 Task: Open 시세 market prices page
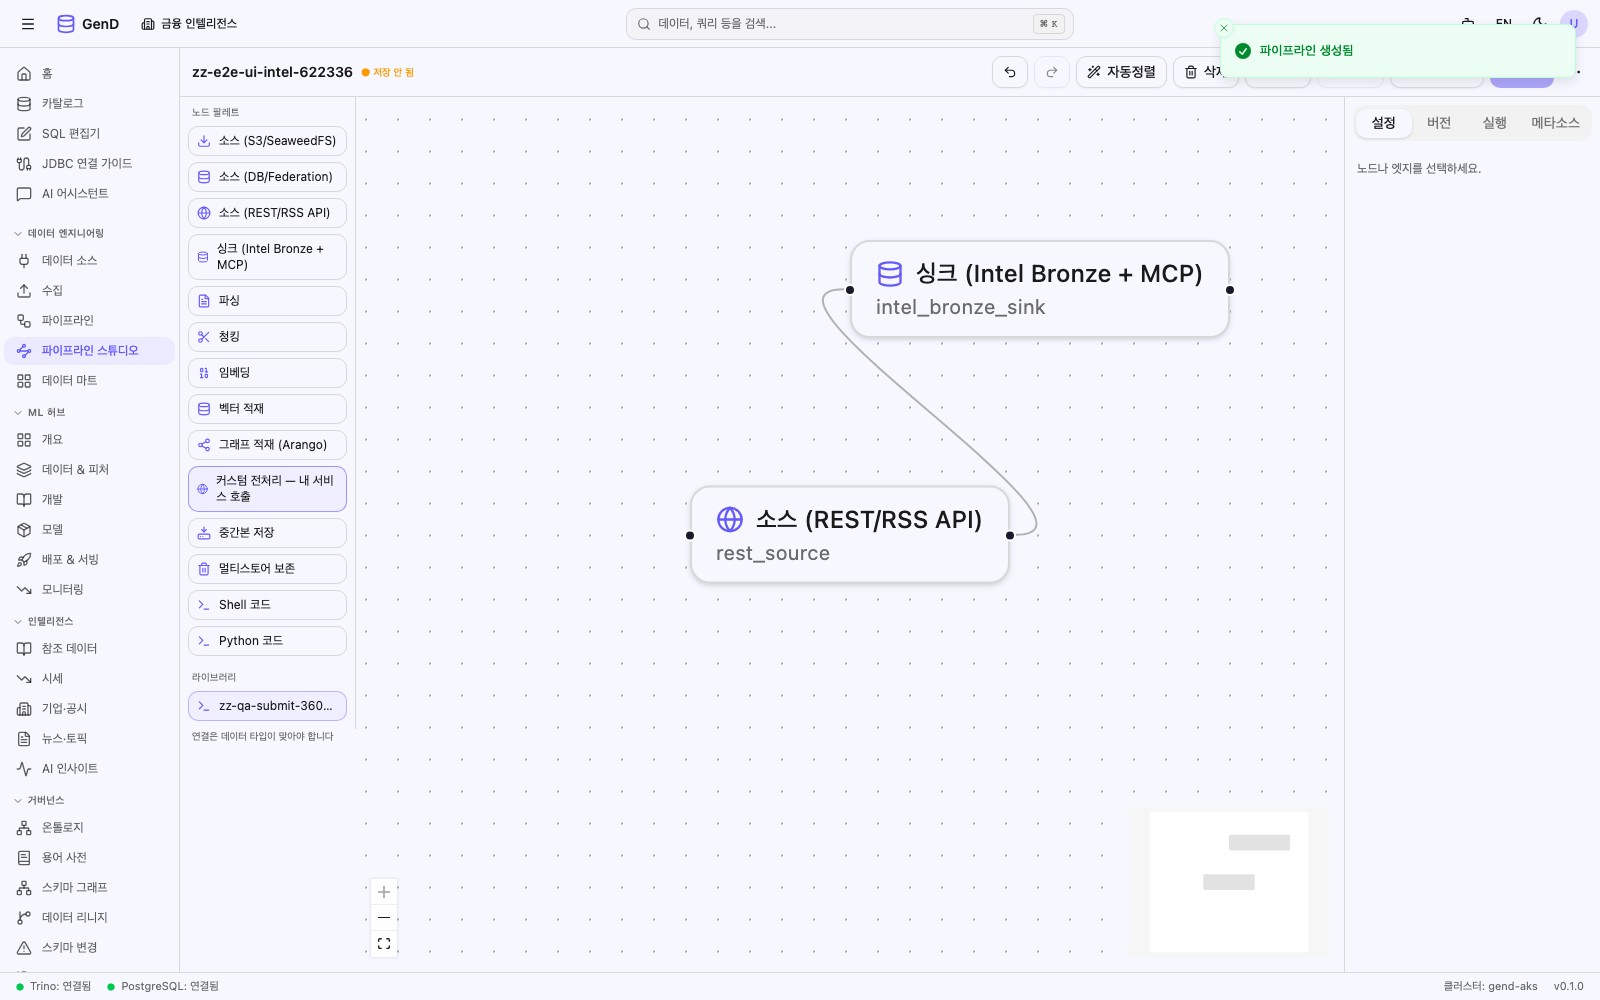(x=90, y=679)
